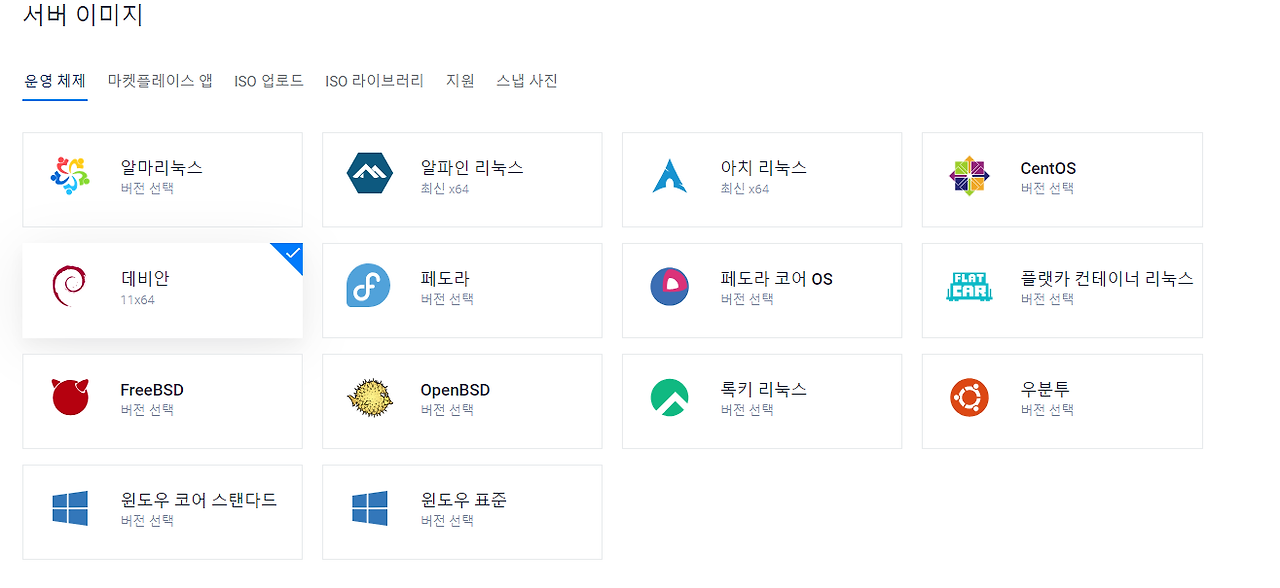
Task: Open 버전 선택 under 우분투
Action: tap(1047, 410)
